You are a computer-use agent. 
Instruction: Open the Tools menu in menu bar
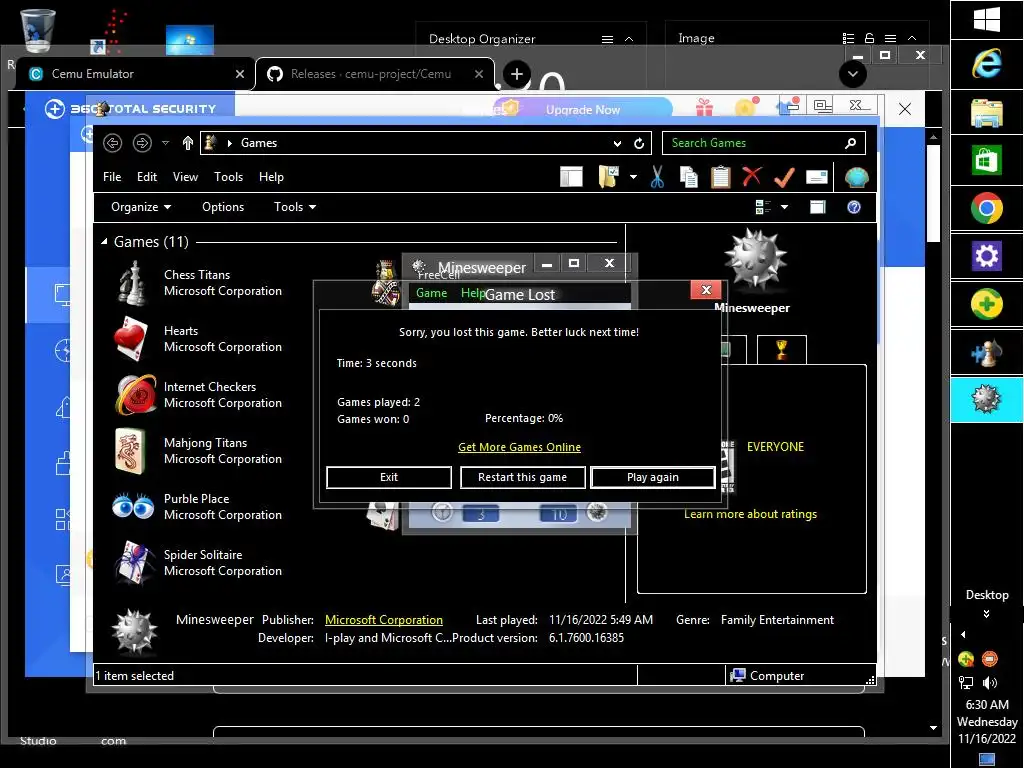(x=229, y=177)
